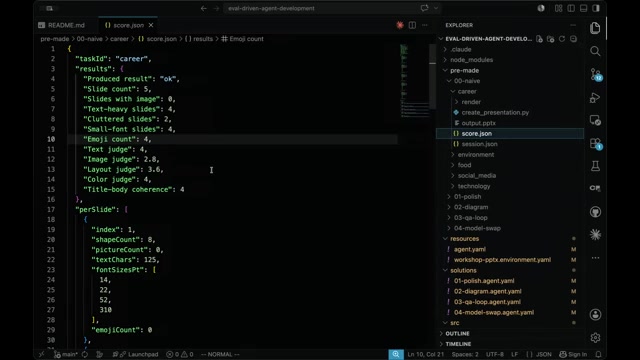Open the GitHub icon in activity bar
This screenshot has height=360, width=640.
pos(595,212)
